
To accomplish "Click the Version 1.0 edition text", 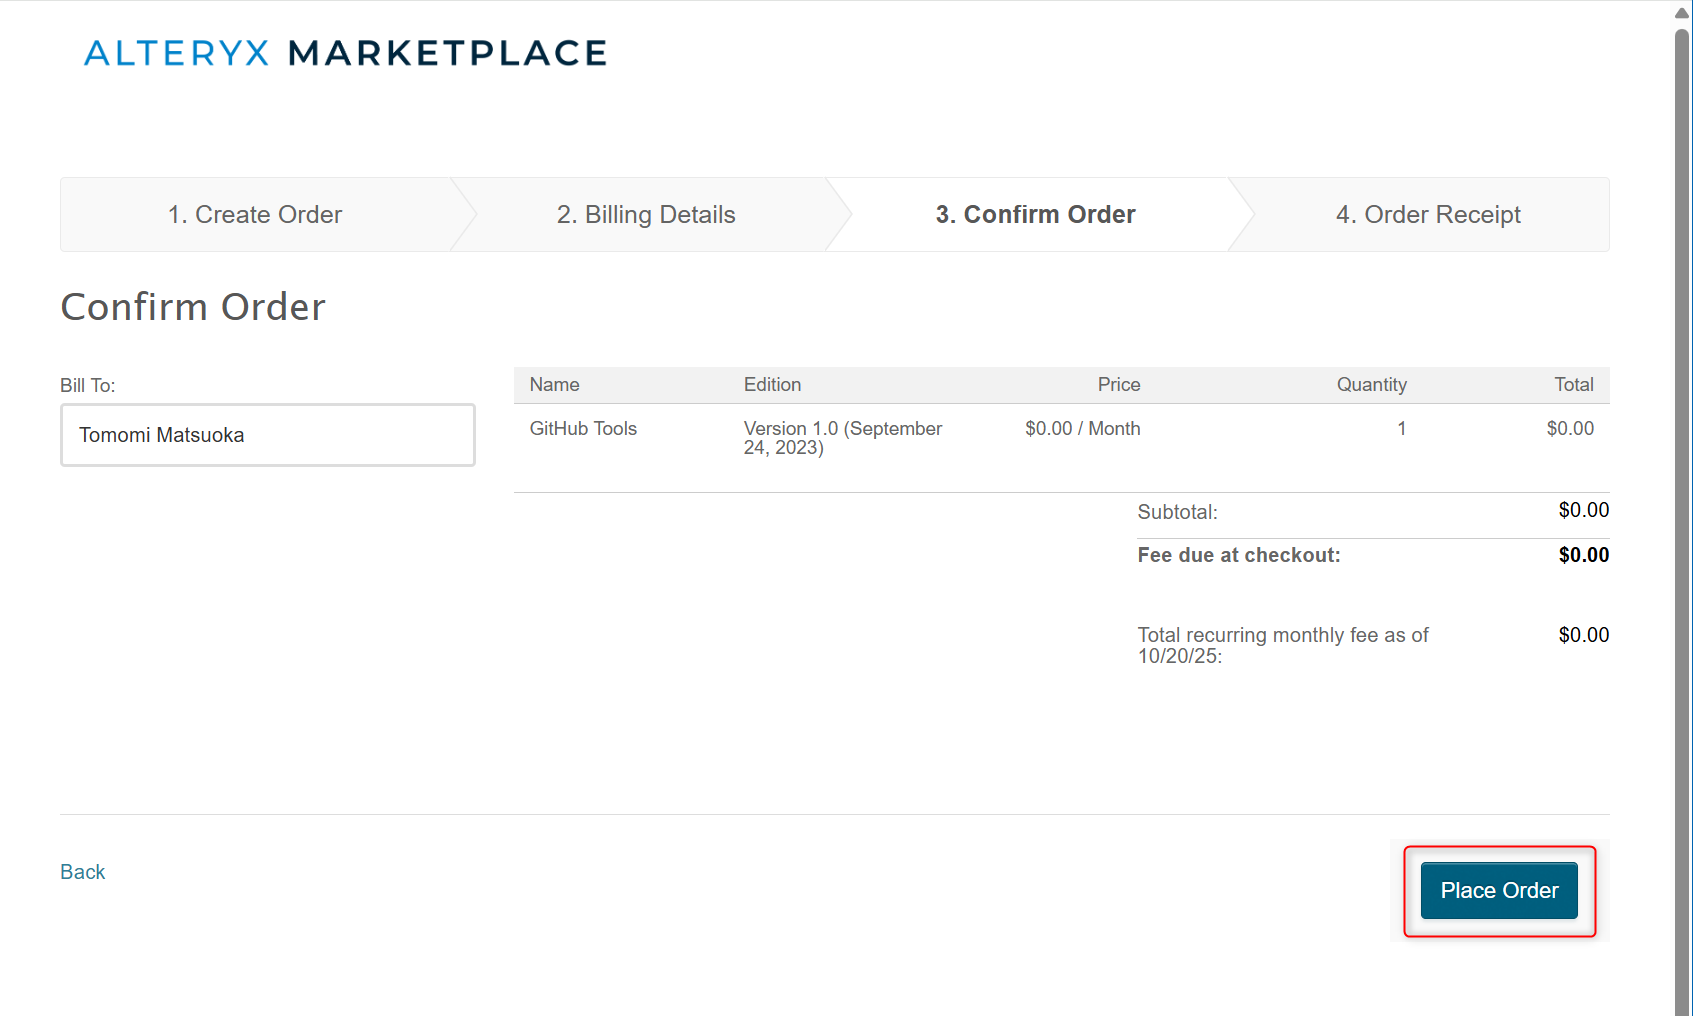I will 842,438.
